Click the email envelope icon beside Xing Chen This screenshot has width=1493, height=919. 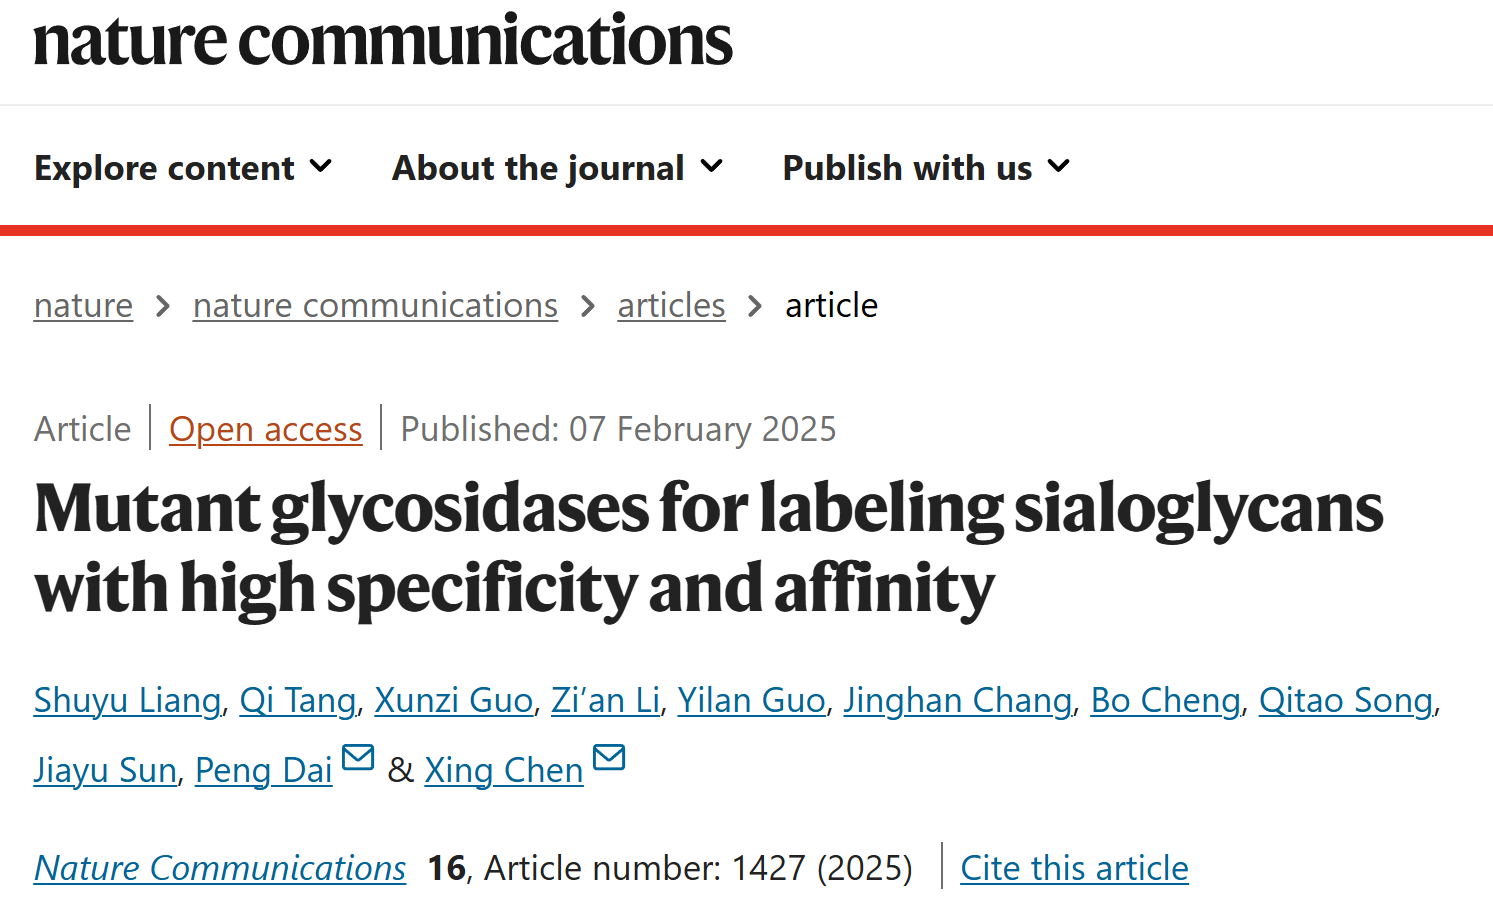(x=609, y=758)
